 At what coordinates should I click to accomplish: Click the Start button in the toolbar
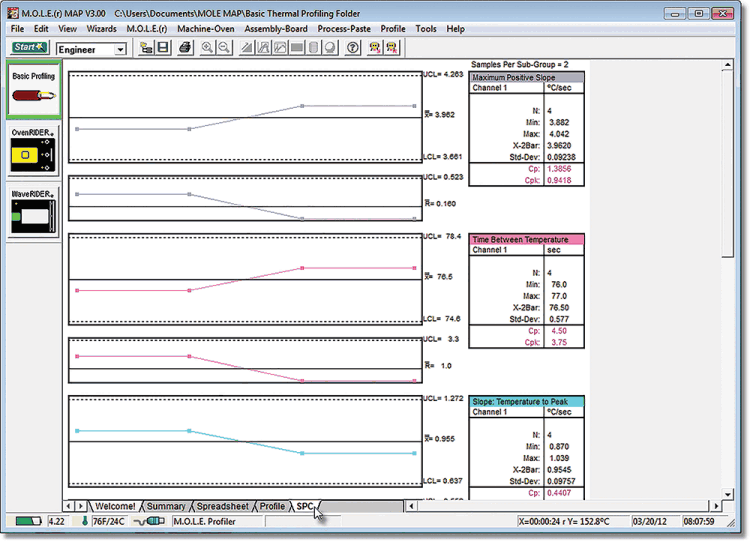(x=30, y=47)
